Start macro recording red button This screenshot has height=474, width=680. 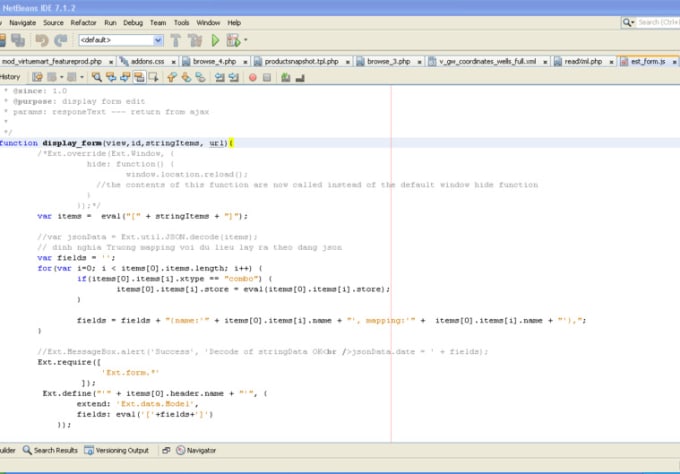252,78
